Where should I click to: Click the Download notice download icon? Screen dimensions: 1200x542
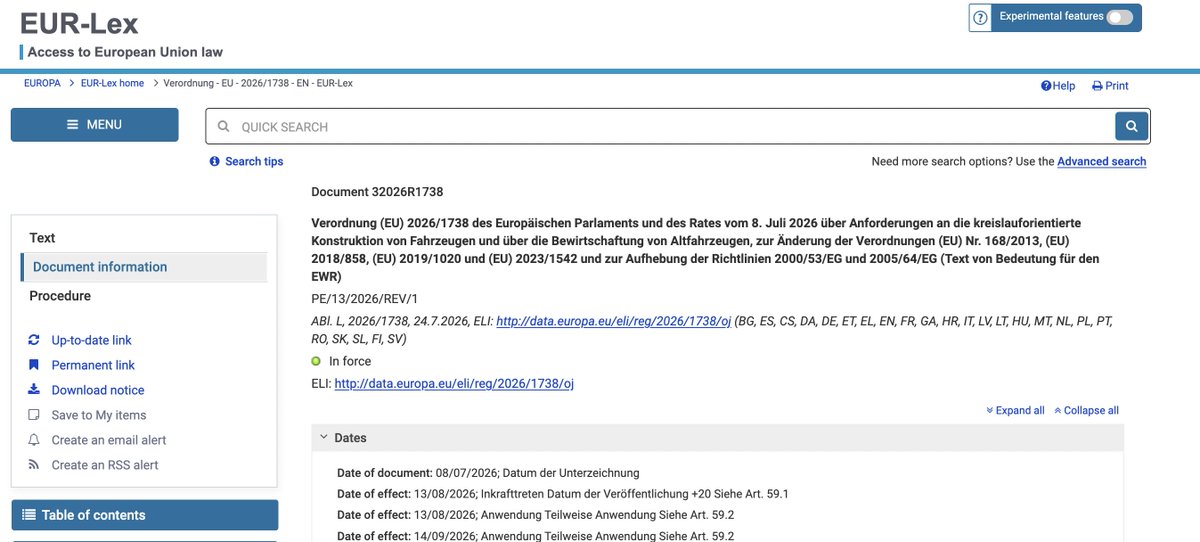pos(34,390)
